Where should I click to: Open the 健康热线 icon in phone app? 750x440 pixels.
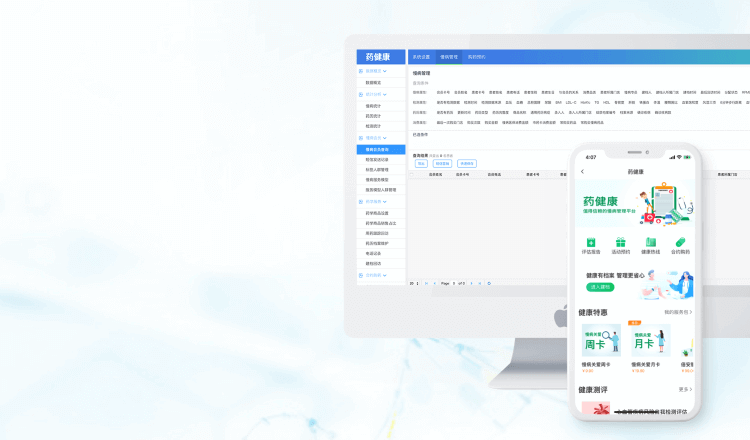650,243
